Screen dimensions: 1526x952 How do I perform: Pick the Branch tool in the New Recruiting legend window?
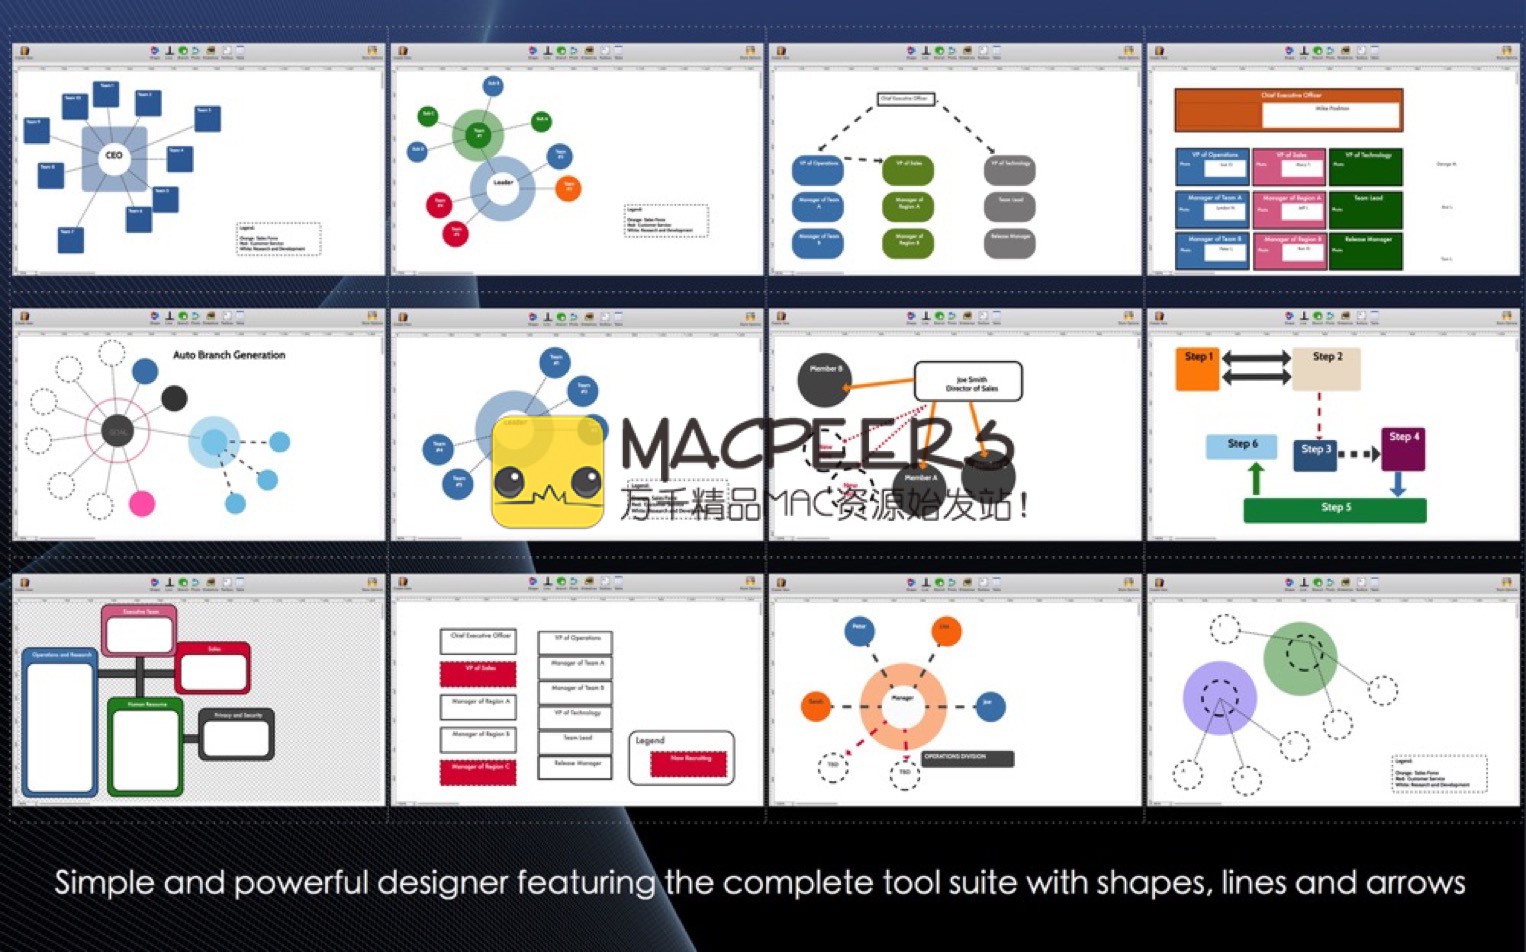[x=561, y=584]
